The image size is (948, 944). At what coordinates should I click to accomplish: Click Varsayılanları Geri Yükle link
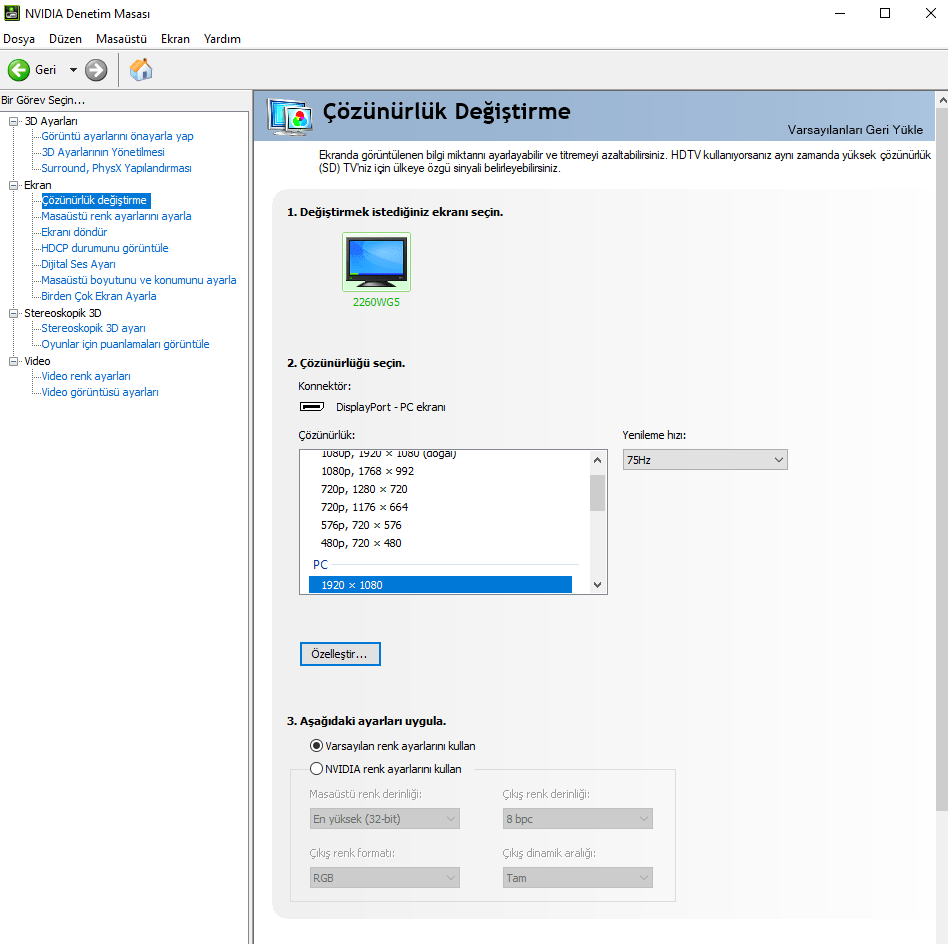pyautogui.click(x=855, y=130)
